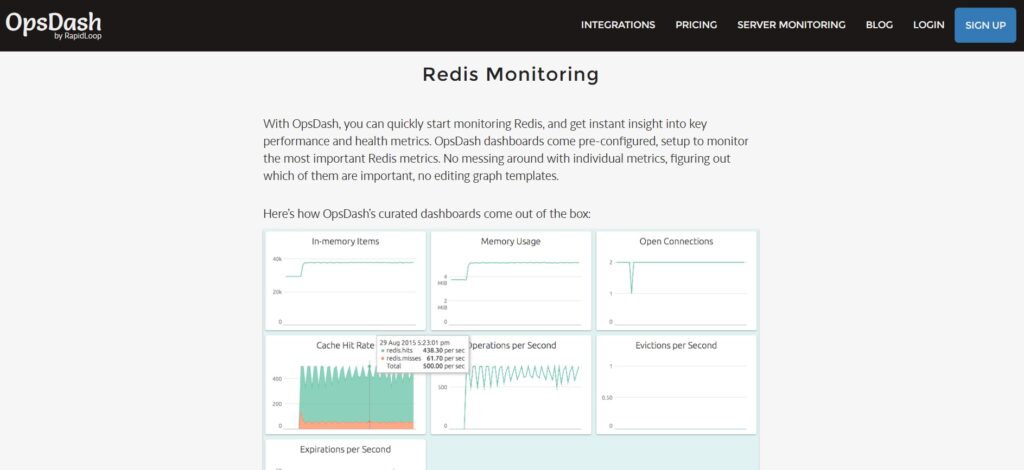Screen dimensions: 1024x470
Task: Click the Login link
Action: point(928,25)
